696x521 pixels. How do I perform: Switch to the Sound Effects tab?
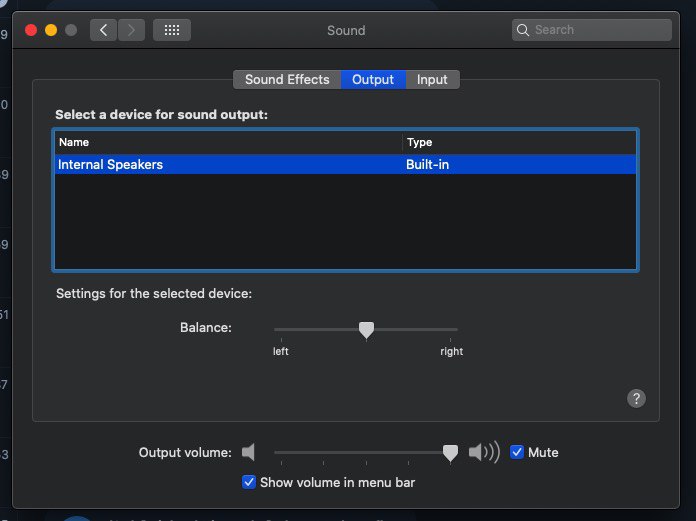click(287, 80)
